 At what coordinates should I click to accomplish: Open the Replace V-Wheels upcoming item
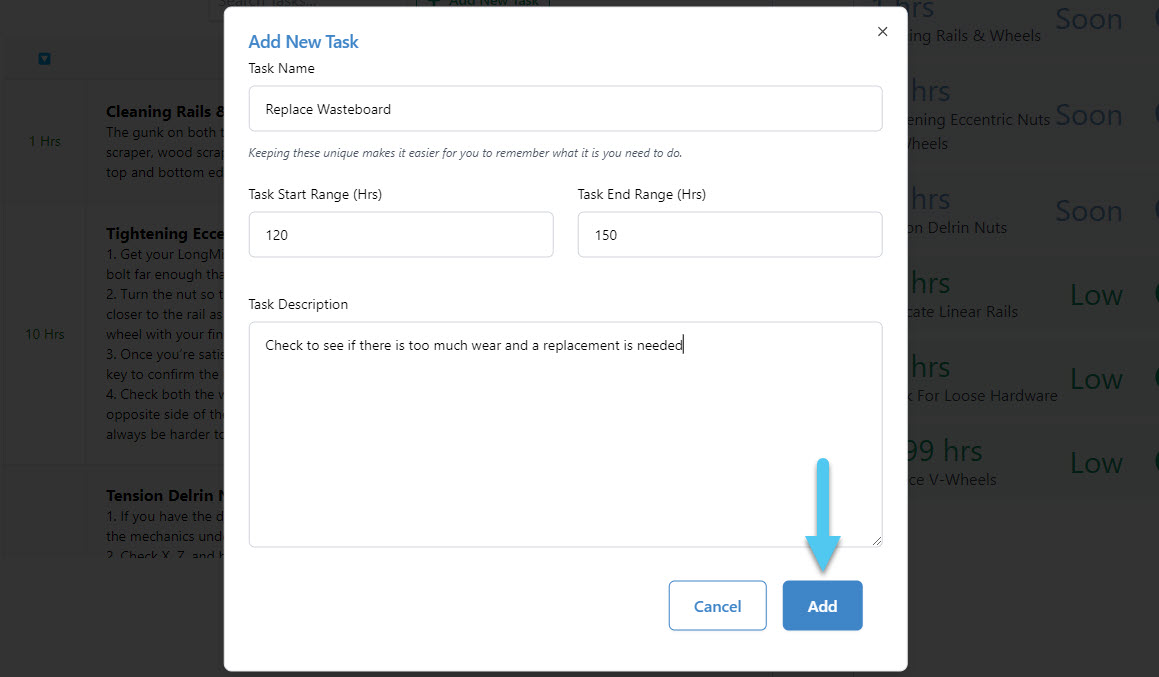[x=952, y=479]
